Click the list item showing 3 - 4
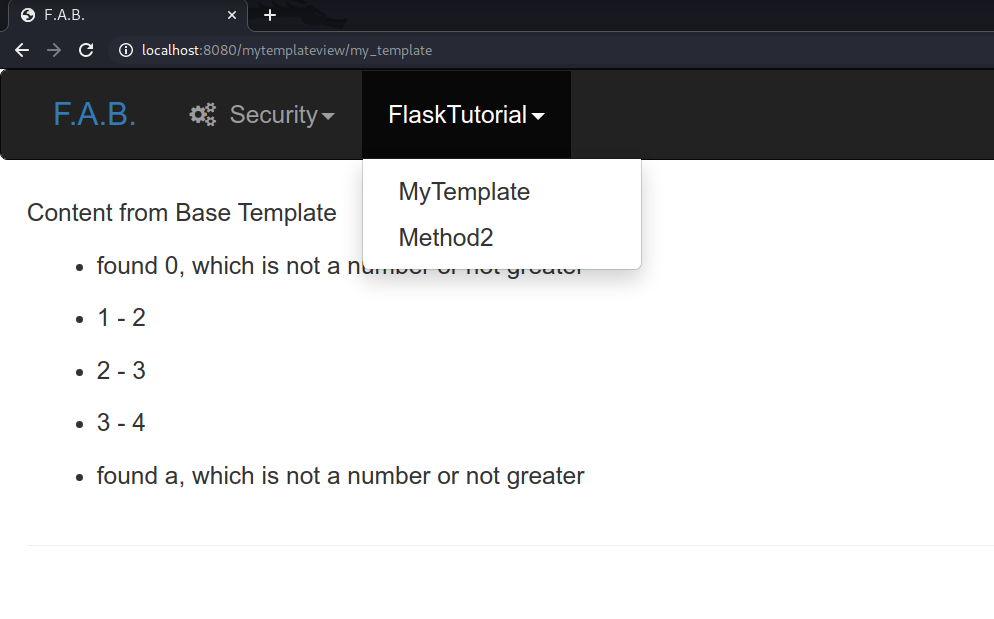The height and width of the screenshot is (619, 994). click(120, 422)
